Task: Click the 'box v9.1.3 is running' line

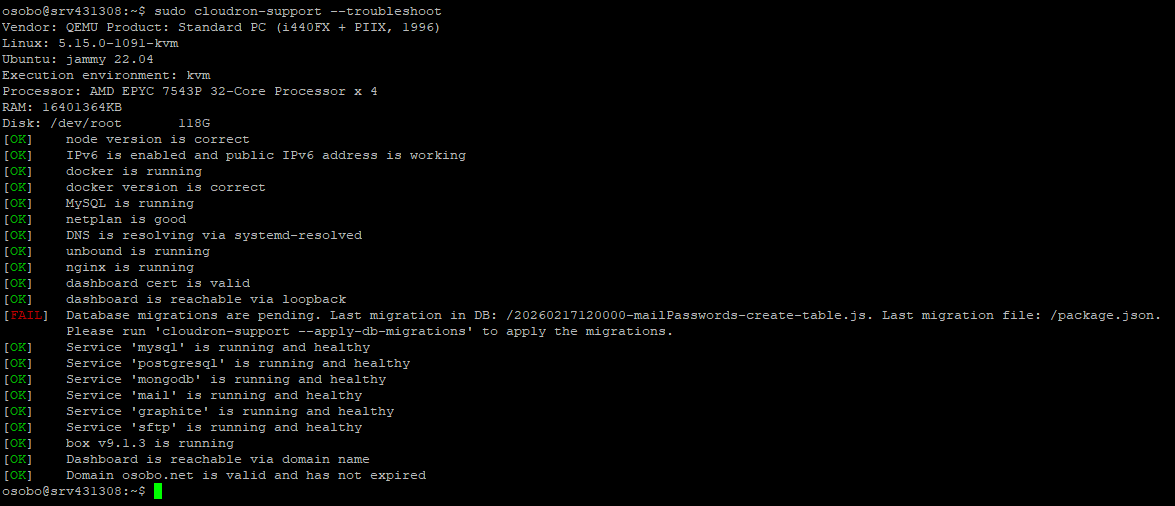Action: [x=150, y=443]
